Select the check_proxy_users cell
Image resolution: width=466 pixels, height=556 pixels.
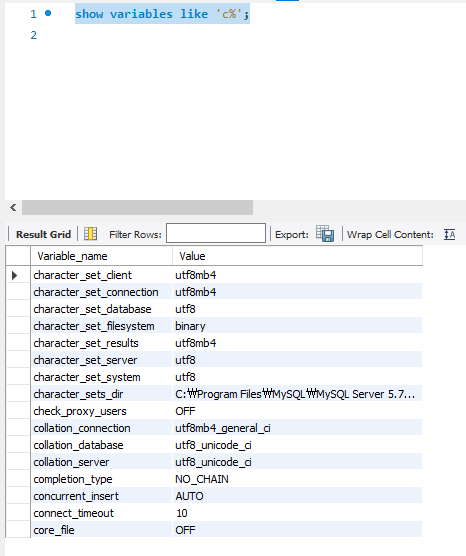(x=101, y=411)
